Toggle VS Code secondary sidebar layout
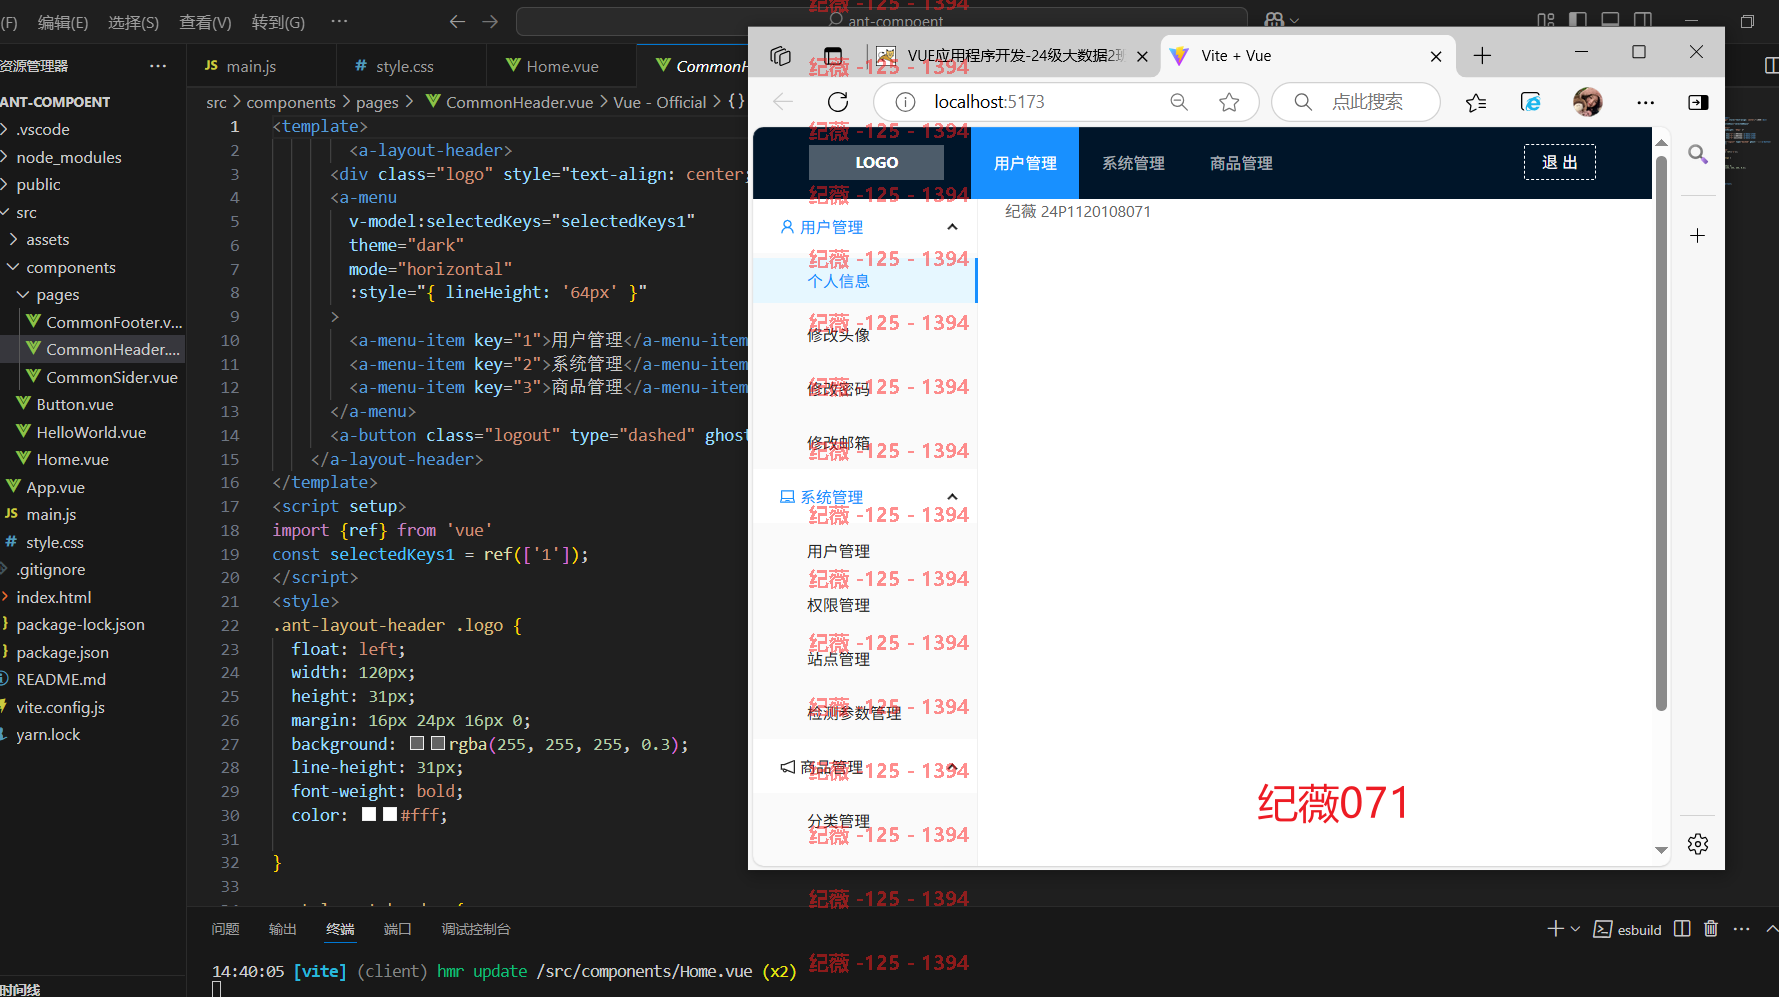Screen dimensions: 1779x997 [1643, 21]
